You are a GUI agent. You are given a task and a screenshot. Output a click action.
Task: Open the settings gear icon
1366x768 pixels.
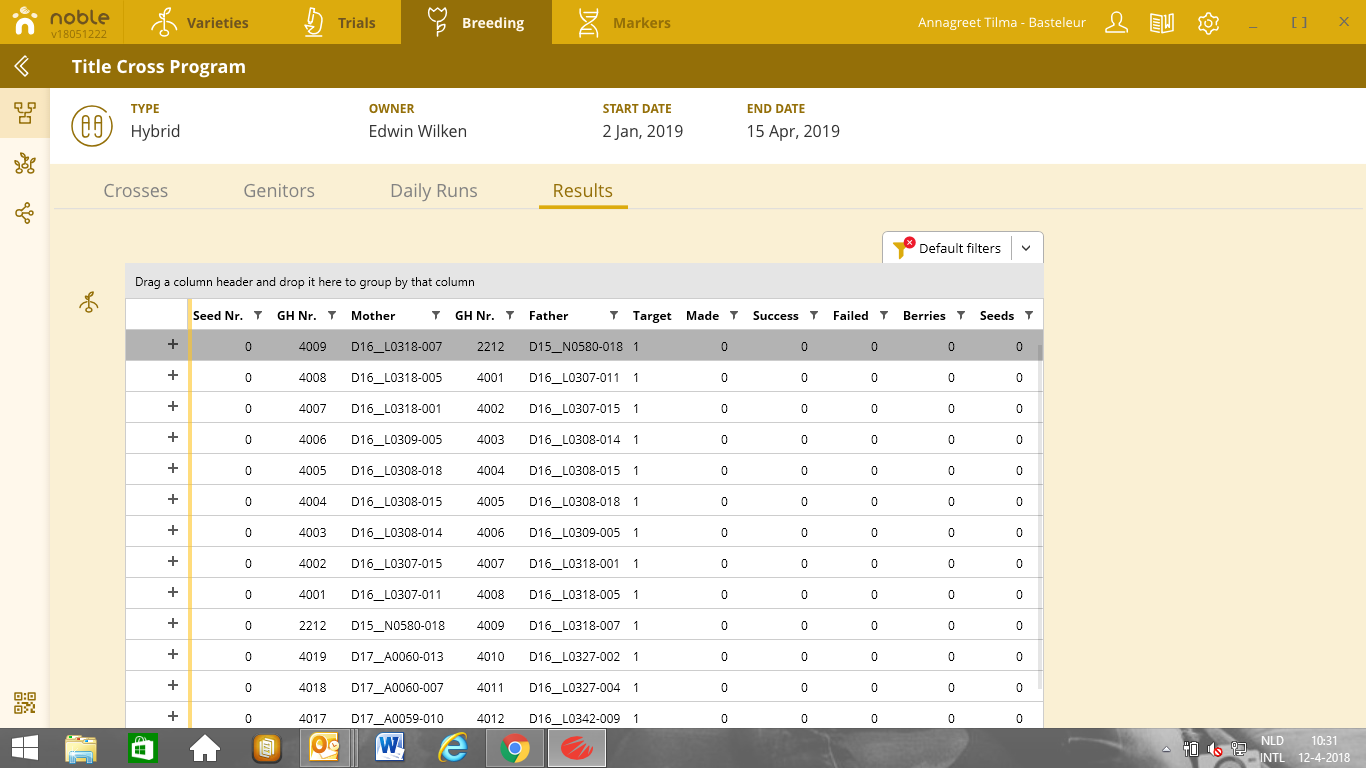point(1208,22)
